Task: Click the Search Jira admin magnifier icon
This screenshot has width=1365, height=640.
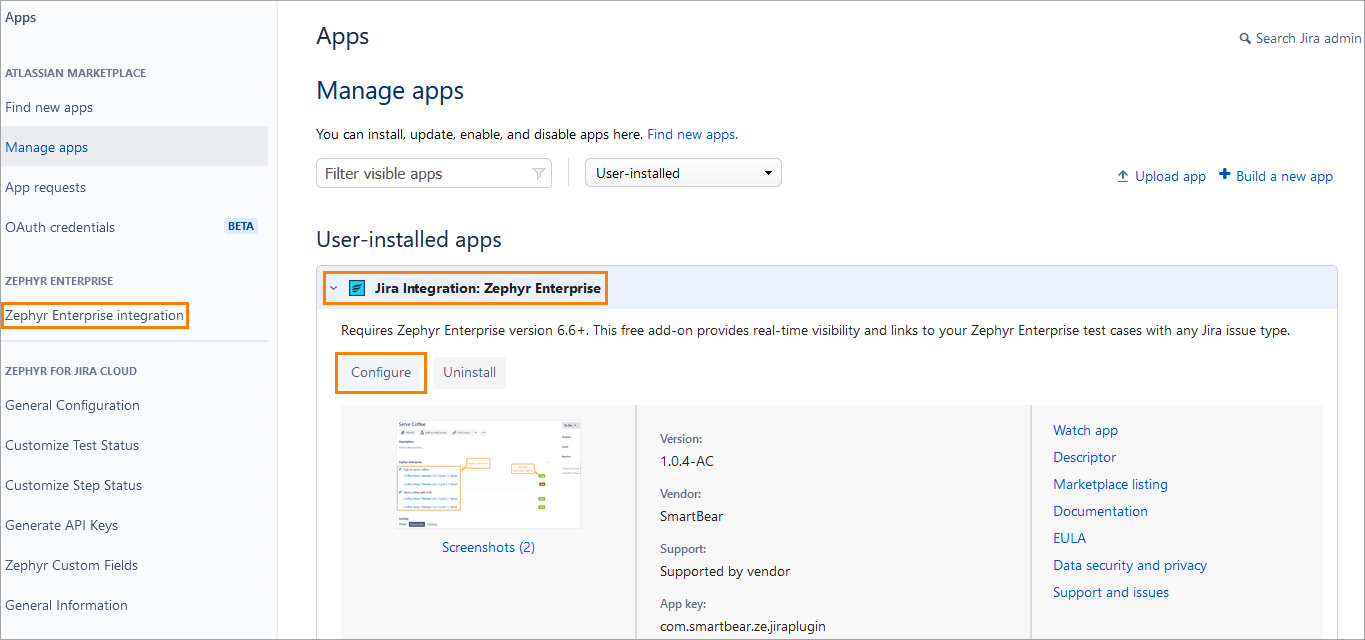Action: pos(1245,39)
